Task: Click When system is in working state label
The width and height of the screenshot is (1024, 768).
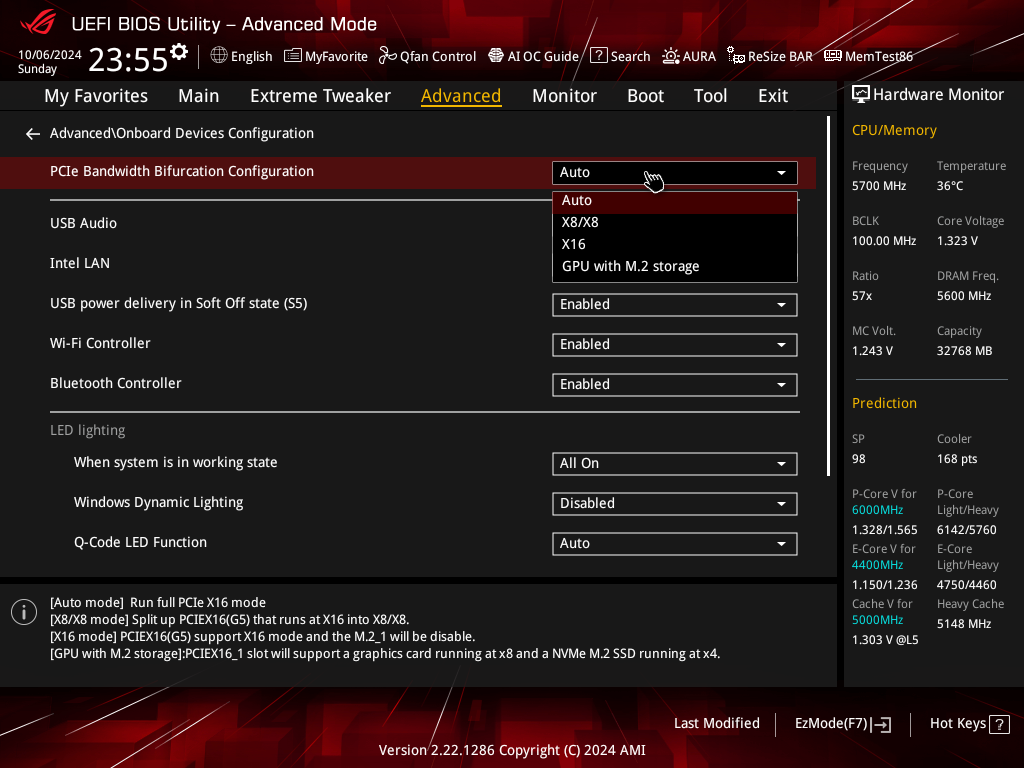Action: click(x=175, y=463)
